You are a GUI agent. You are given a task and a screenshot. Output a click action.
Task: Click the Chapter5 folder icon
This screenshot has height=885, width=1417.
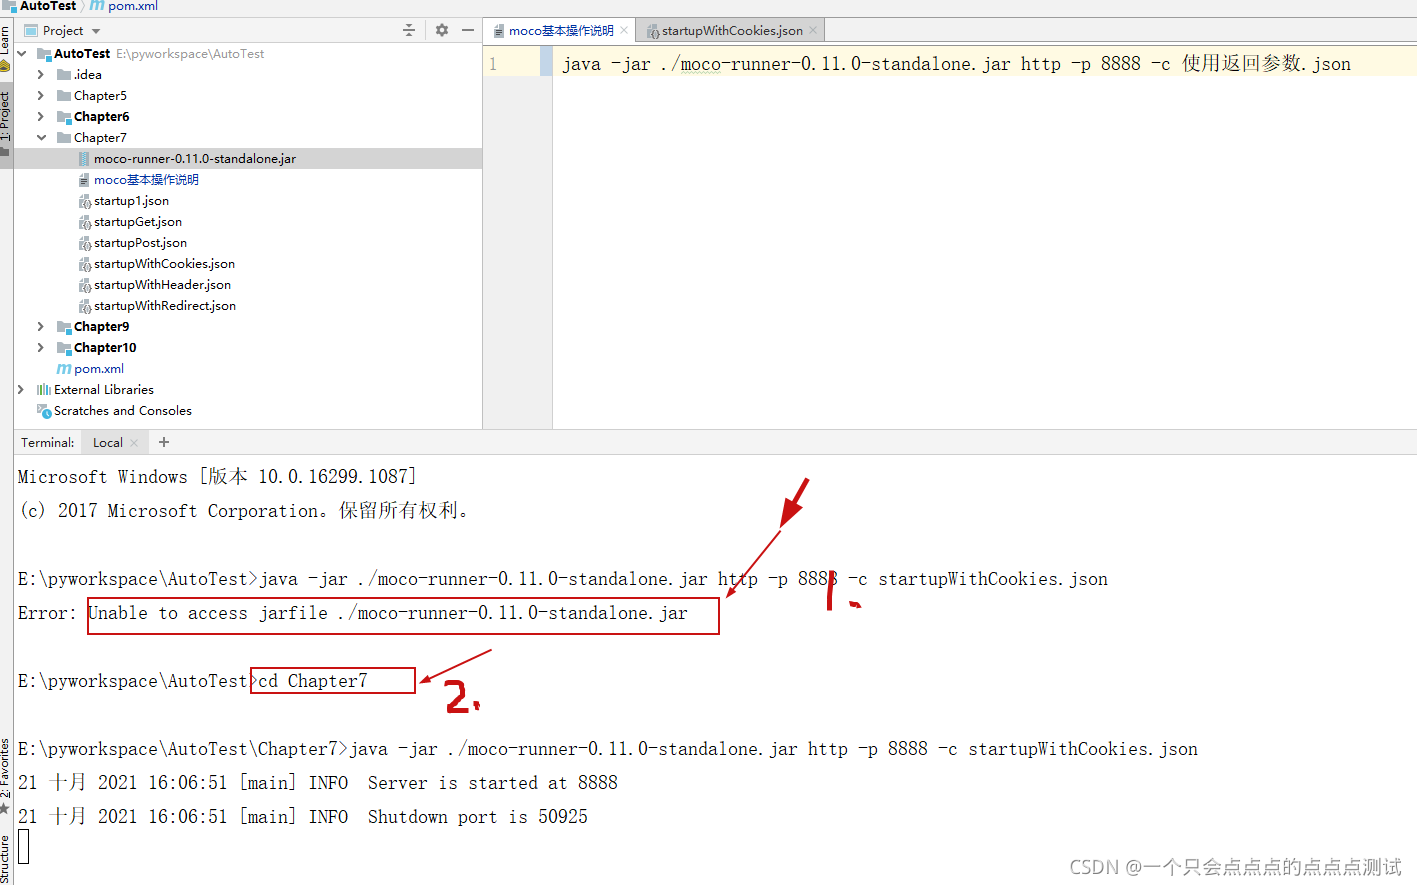[64, 95]
